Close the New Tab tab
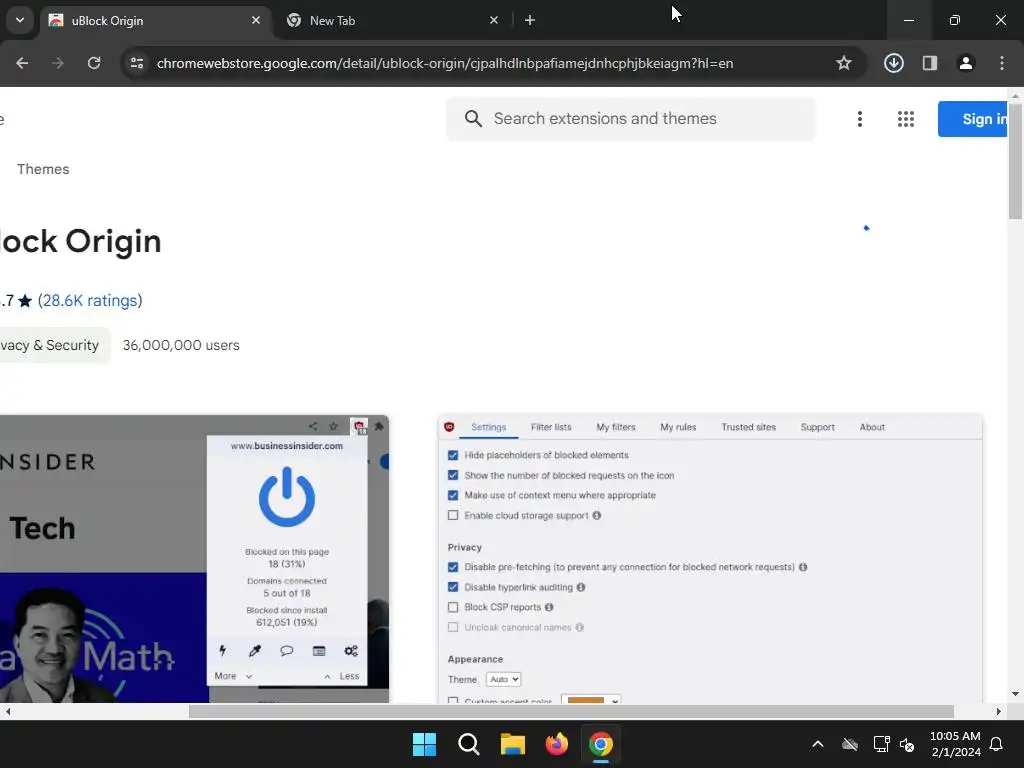The width and height of the screenshot is (1024, 768). pyautogui.click(x=494, y=20)
